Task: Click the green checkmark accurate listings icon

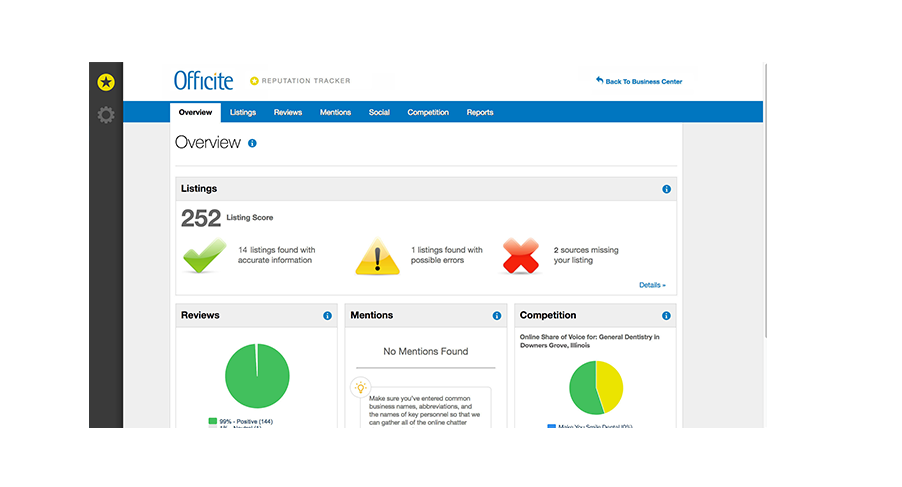Action: click(x=205, y=255)
